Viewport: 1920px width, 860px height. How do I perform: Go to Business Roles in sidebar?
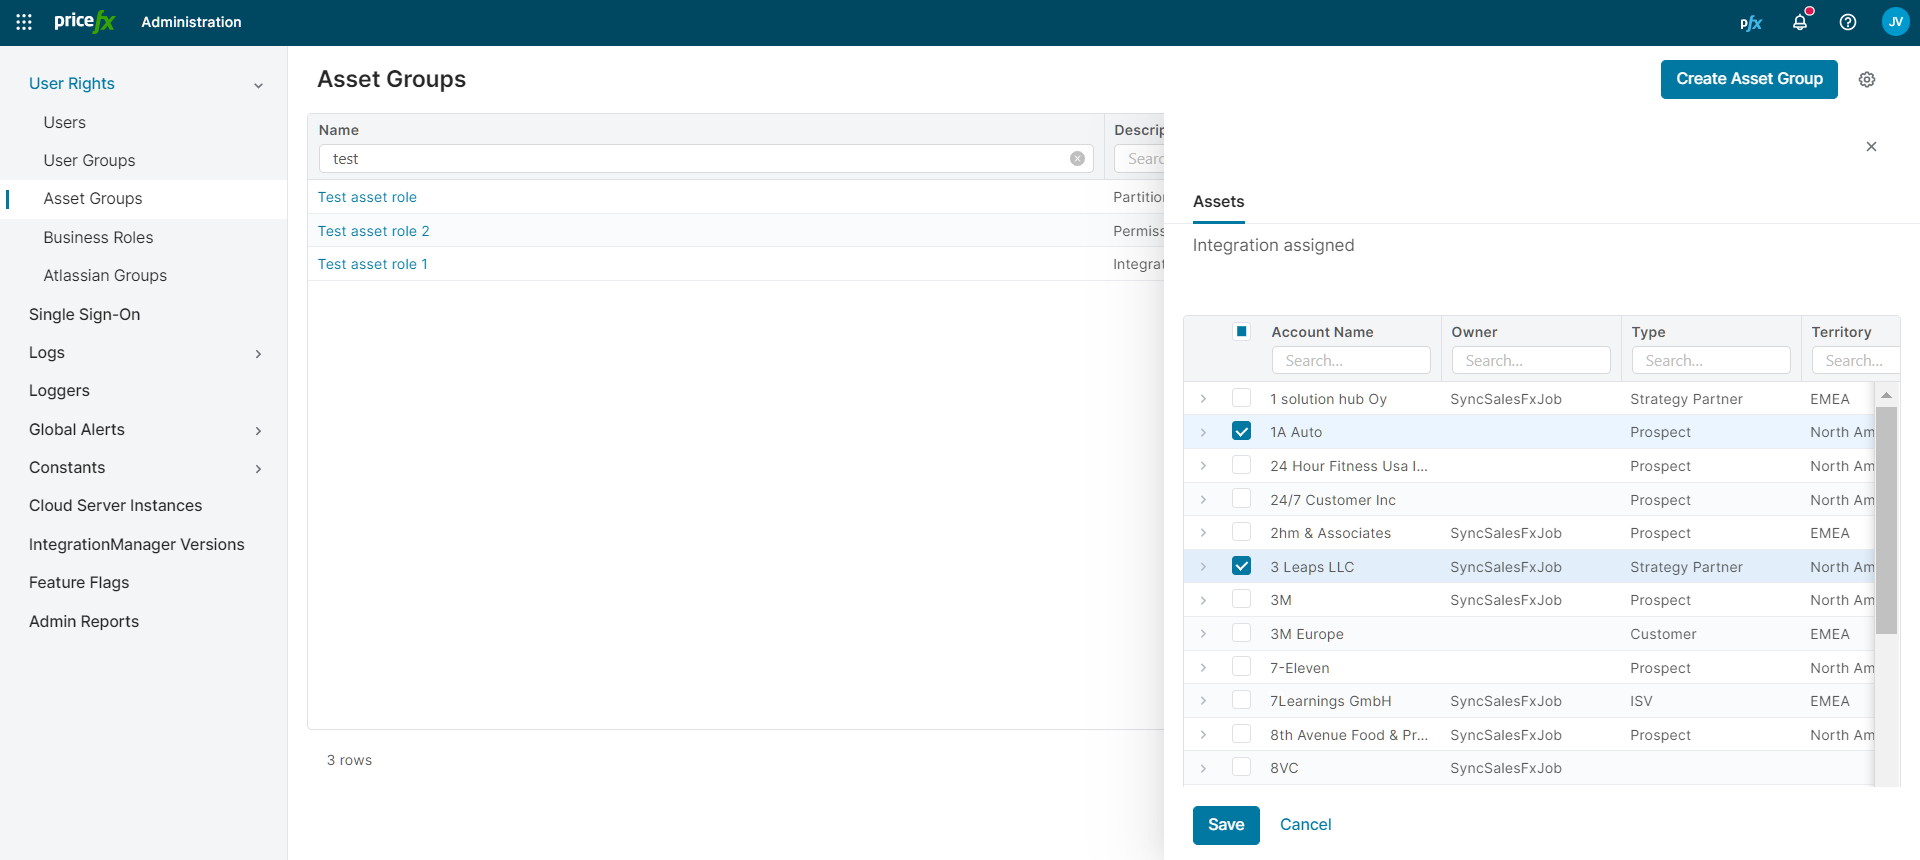pos(98,237)
